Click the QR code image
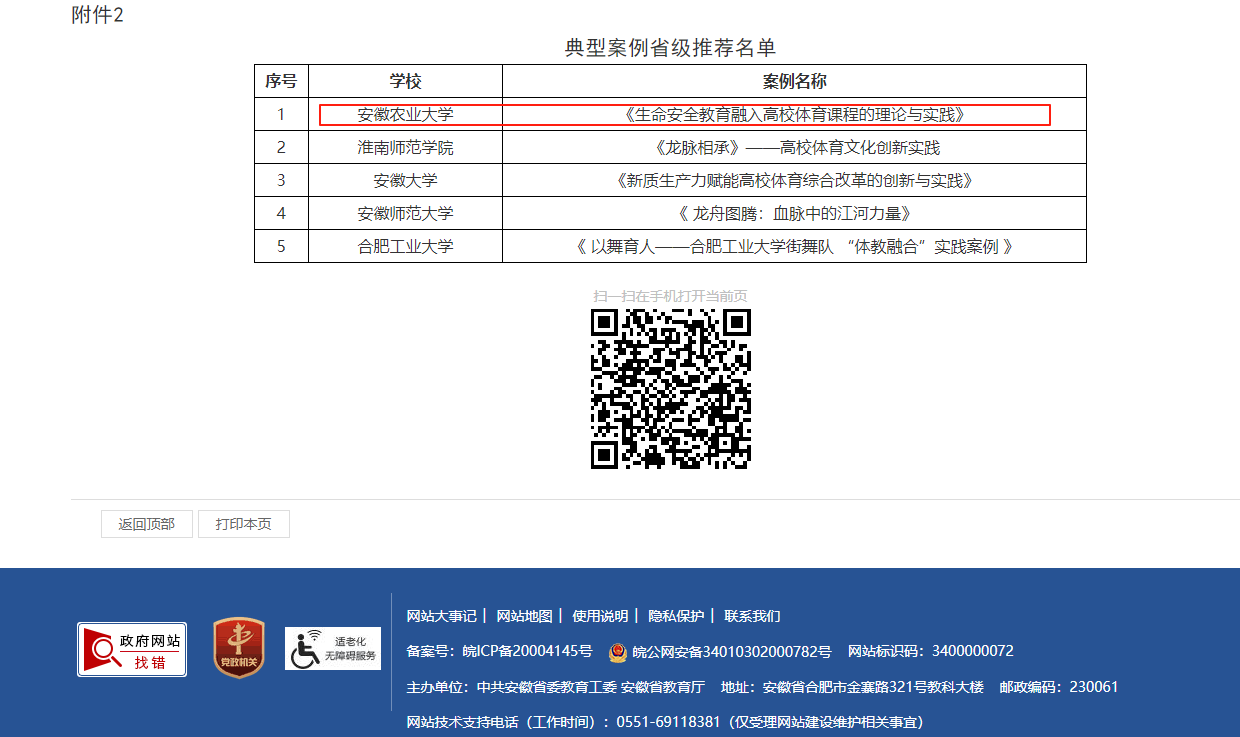Viewport: 1240px width, 737px height. tap(670, 388)
